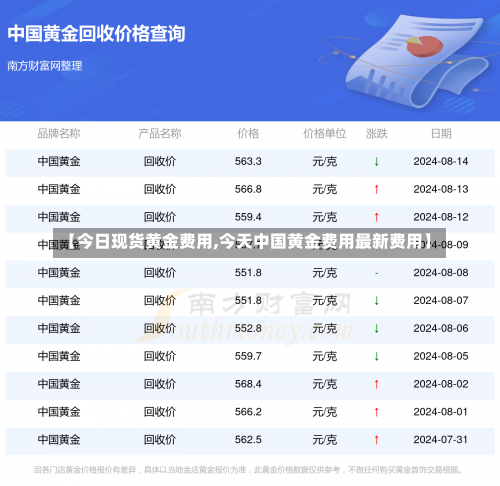This screenshot has height=486, width=500.
Task: Click the green down arrow for 2024-08-06
Action: coord(376,329)
